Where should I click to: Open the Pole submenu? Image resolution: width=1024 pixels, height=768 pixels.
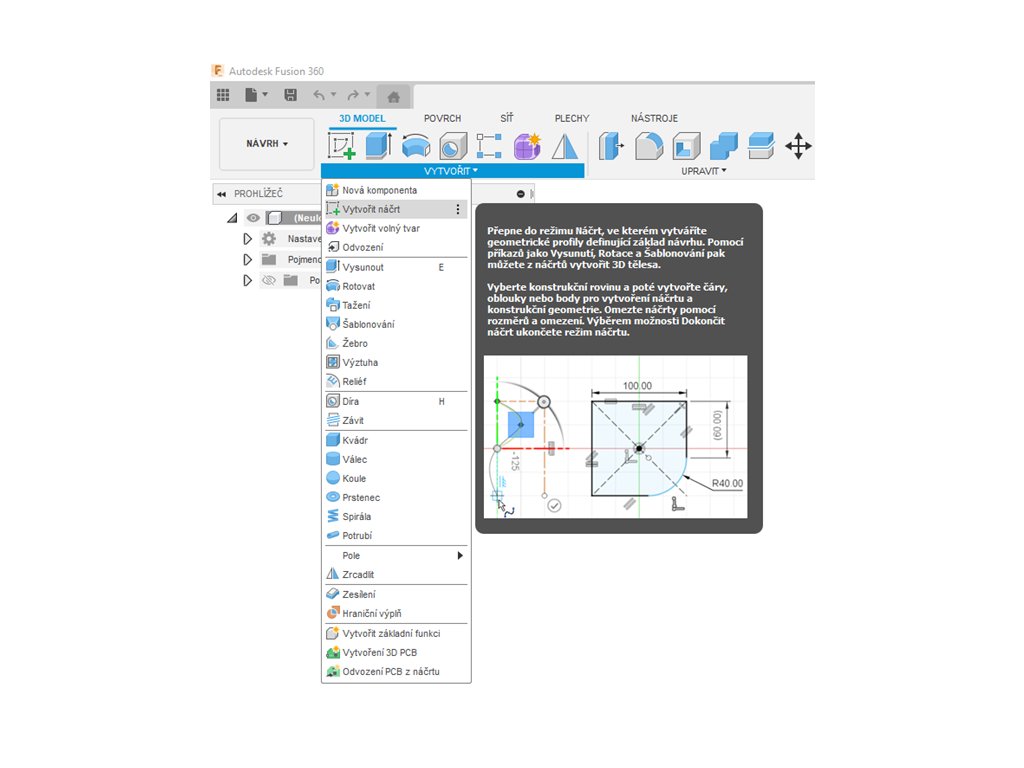pyautogui.click(x=396, y=556)
